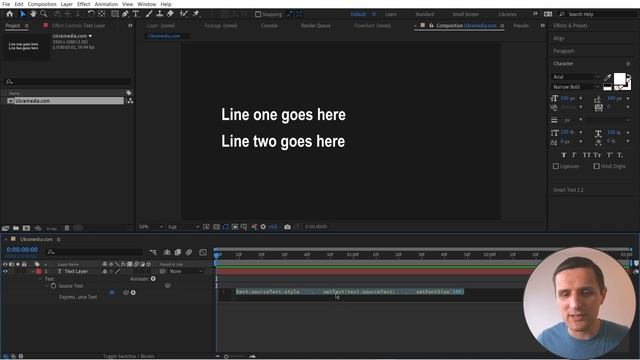Screen dimensions: 640x360
Task: Open the Animation menu
Action: [x=106, y=4]
